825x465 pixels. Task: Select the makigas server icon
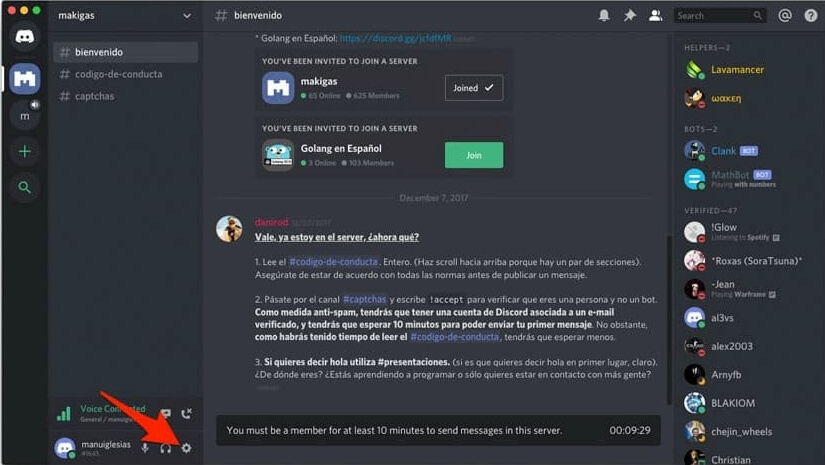click(25, 78)
